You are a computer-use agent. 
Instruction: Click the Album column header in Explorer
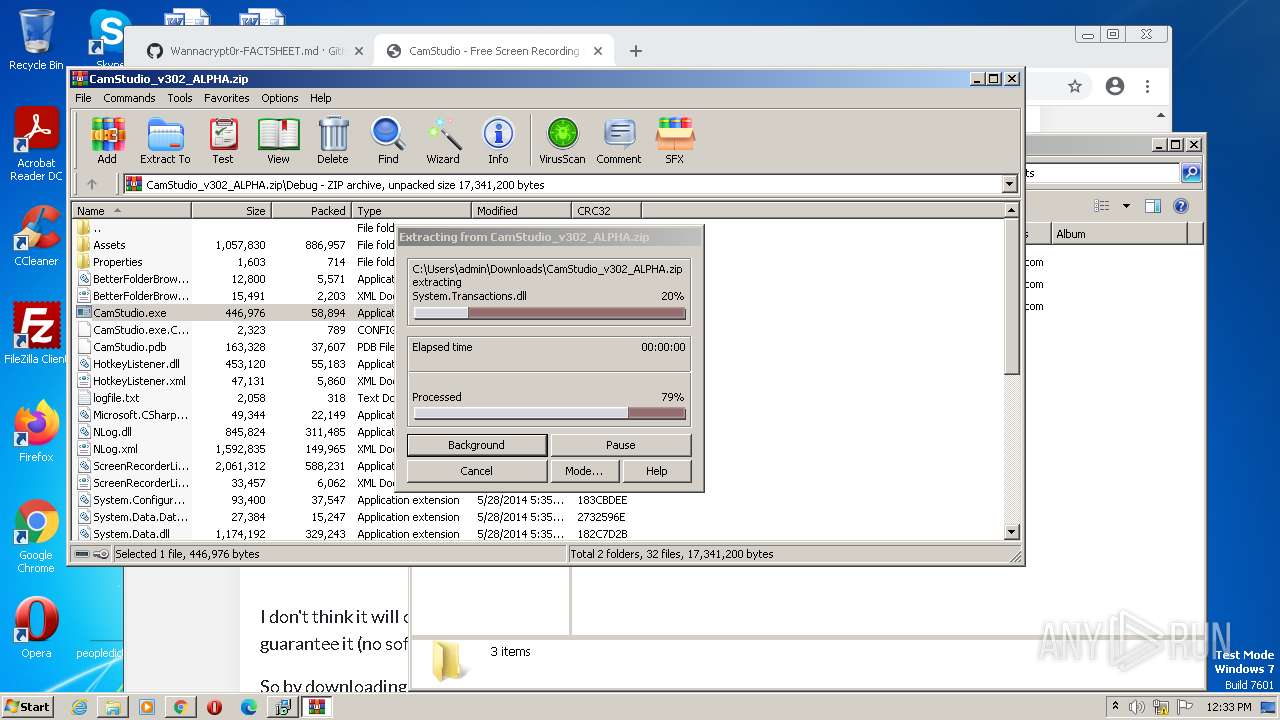(1118, 234)
